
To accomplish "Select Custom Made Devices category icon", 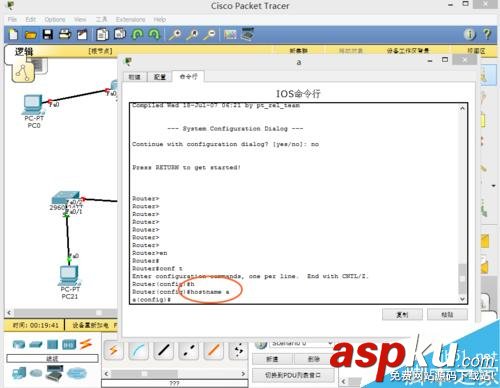I will [54, 373].
